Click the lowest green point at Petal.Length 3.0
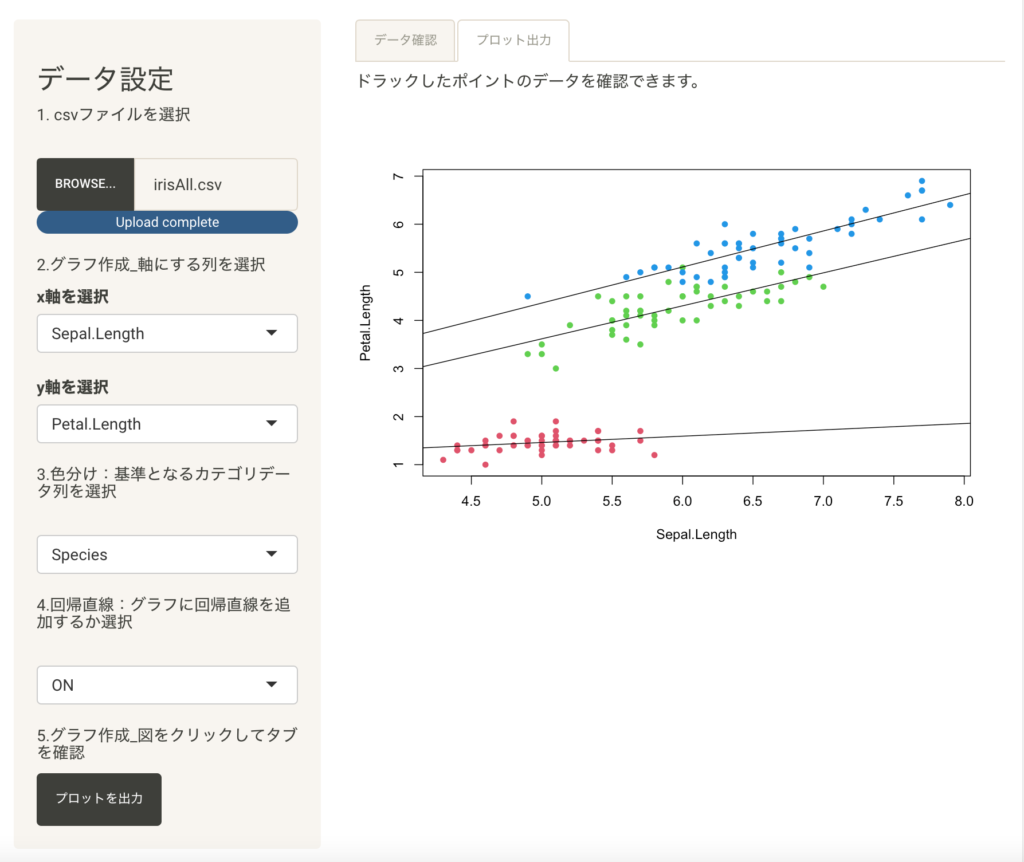The width and height of the screenshot is (1024, 862). click(556, 368)
